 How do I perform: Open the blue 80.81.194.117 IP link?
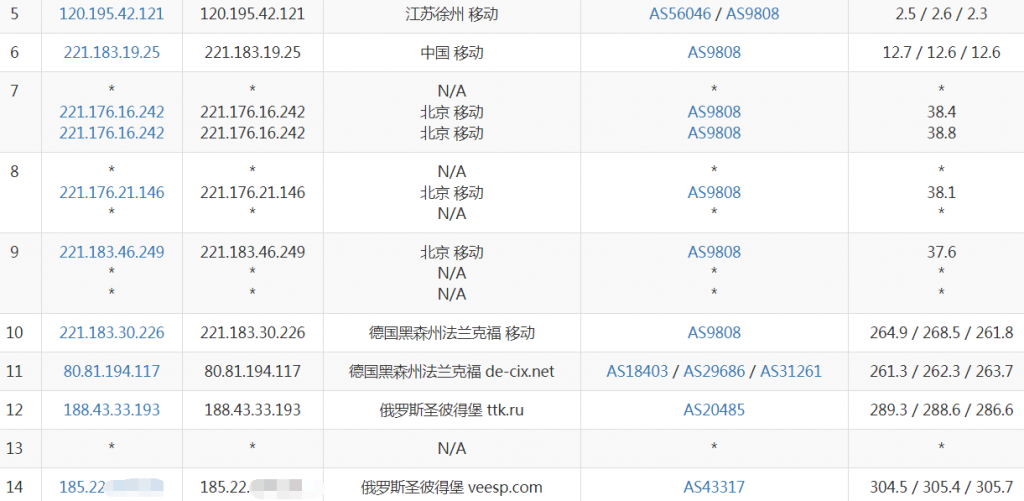(112, 371)
